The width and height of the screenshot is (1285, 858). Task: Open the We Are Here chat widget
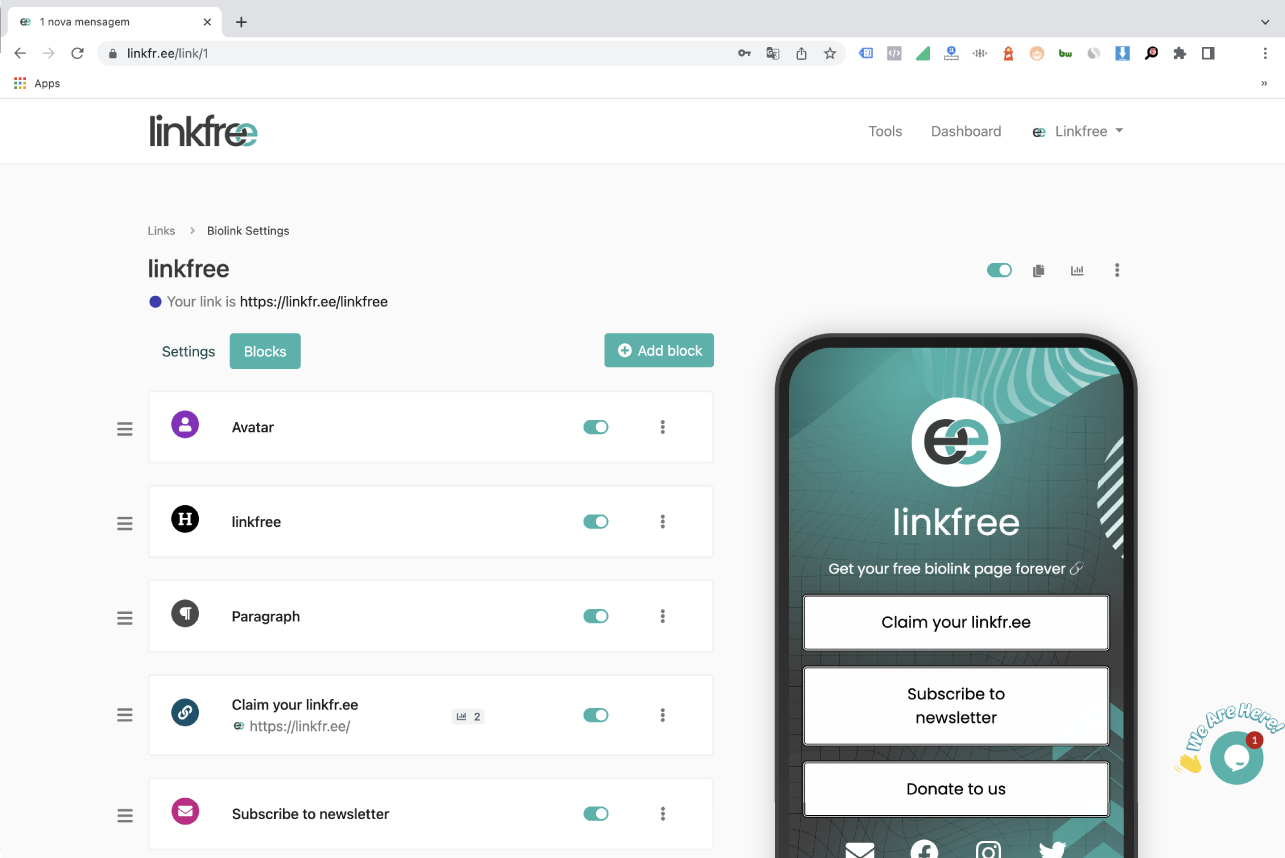click(x=1236, y=757)
